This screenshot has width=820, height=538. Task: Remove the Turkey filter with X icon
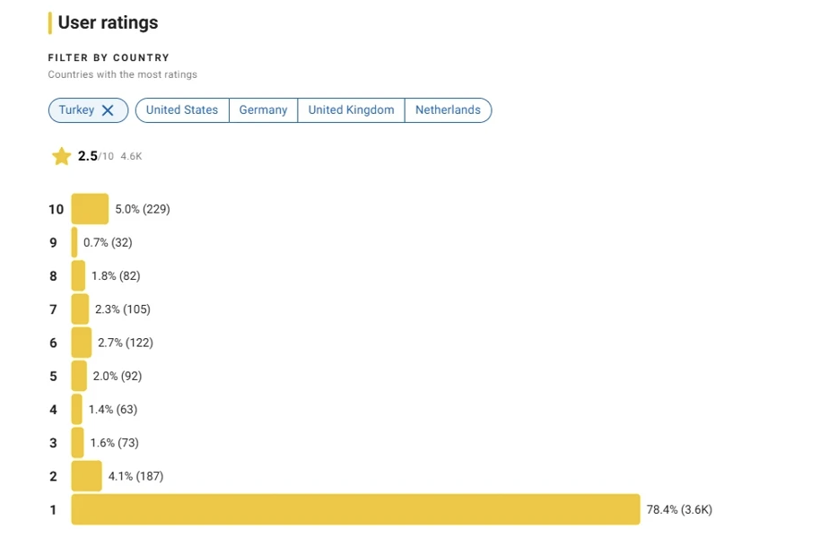click(x=108, y=110)
